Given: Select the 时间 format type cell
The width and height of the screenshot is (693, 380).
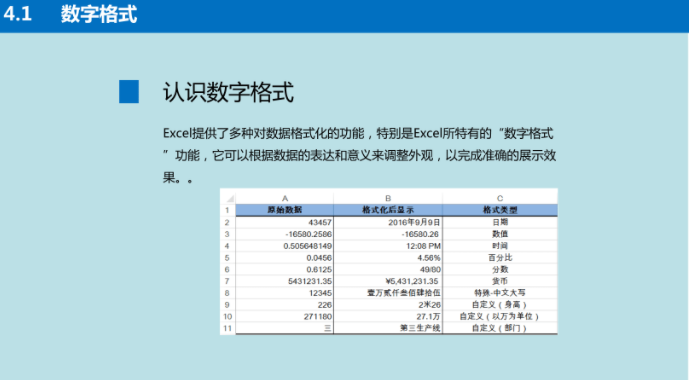Looking at the screenshot, I should pyautogui.click(x=500, y=246).
